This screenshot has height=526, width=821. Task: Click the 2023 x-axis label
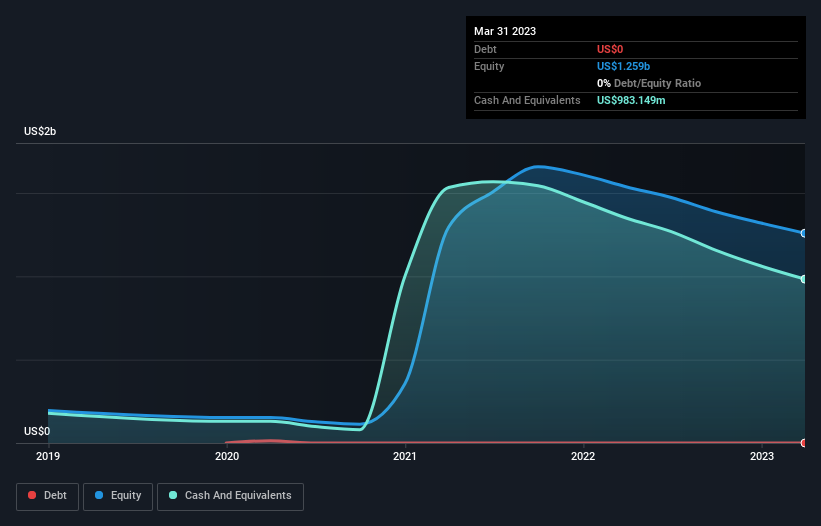(x=762, y=456)
